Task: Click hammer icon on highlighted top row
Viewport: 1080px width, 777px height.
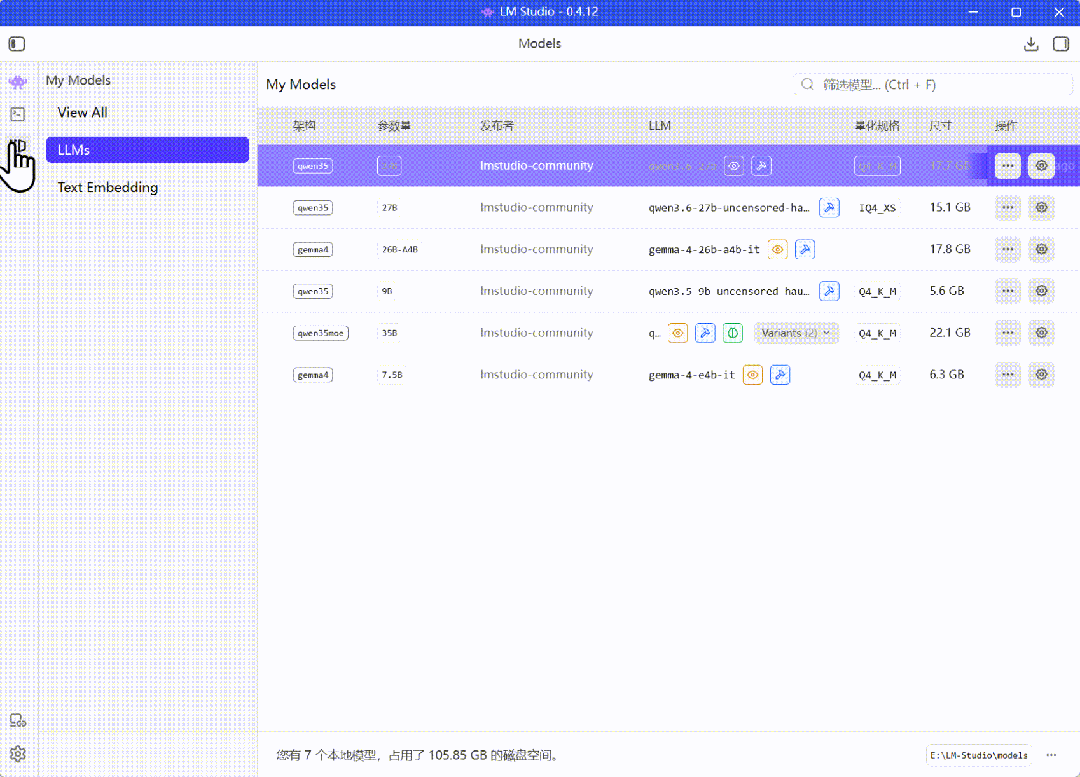Action: coord(761,166)
